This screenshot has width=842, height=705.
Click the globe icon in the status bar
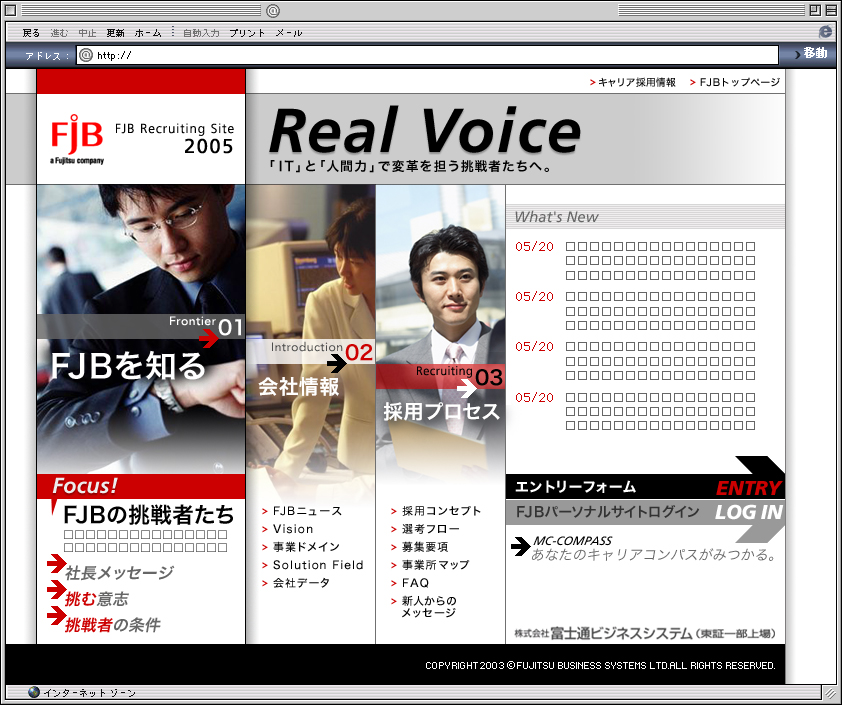tap(34, 692)
